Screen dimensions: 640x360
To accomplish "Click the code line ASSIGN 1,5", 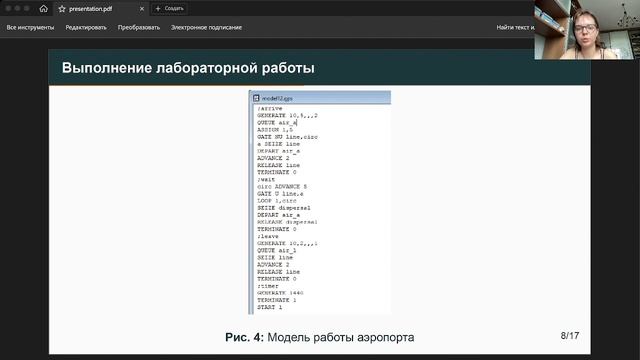I will (275, 130).
